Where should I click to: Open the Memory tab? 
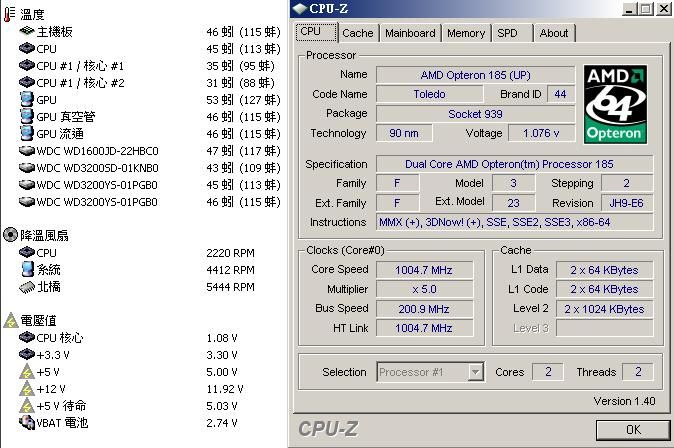[x=466, y=33]
